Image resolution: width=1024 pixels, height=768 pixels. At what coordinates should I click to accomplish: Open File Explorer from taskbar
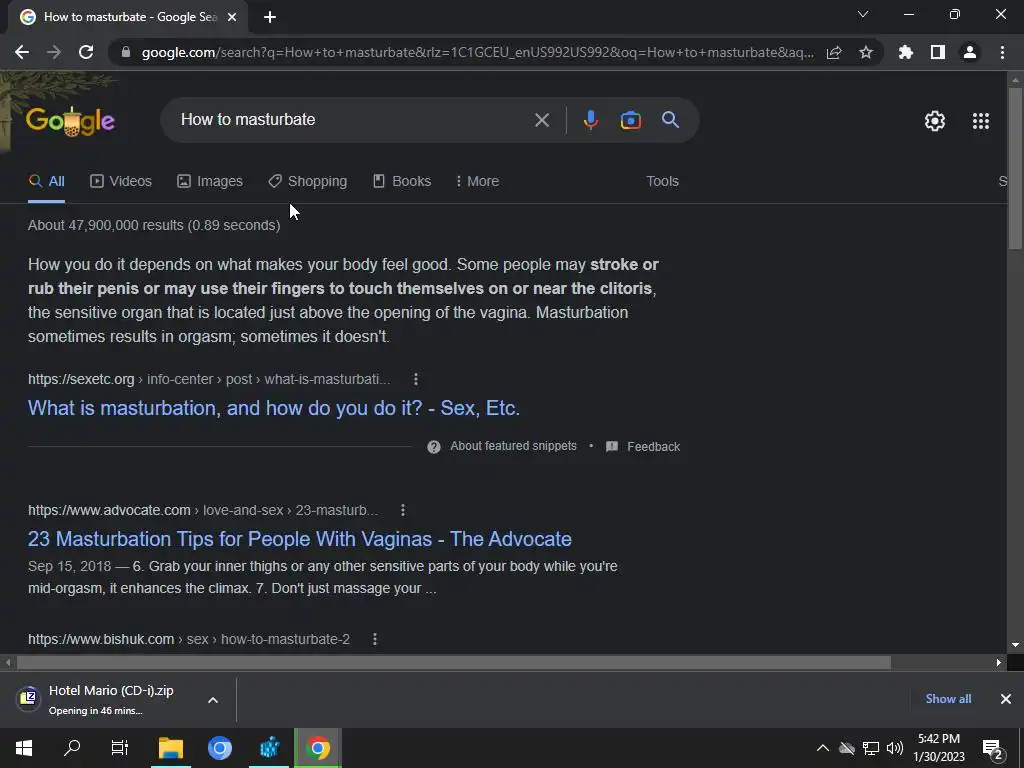(171, 748)
